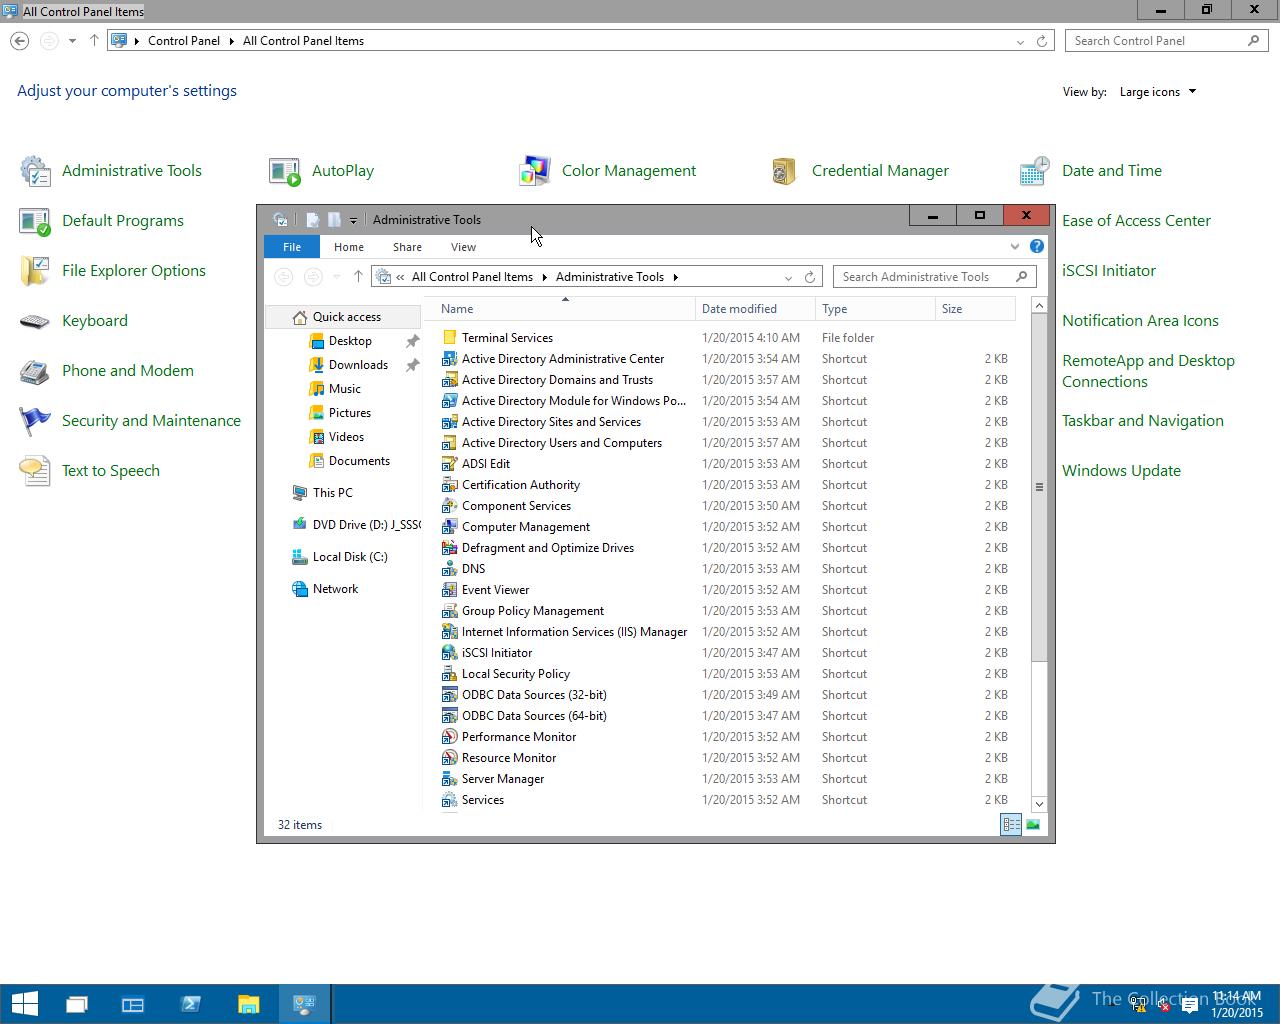Open Administrative Tools icon in Control Panel
Screen dimensions: 1280x1024
[x=35, y=171]
